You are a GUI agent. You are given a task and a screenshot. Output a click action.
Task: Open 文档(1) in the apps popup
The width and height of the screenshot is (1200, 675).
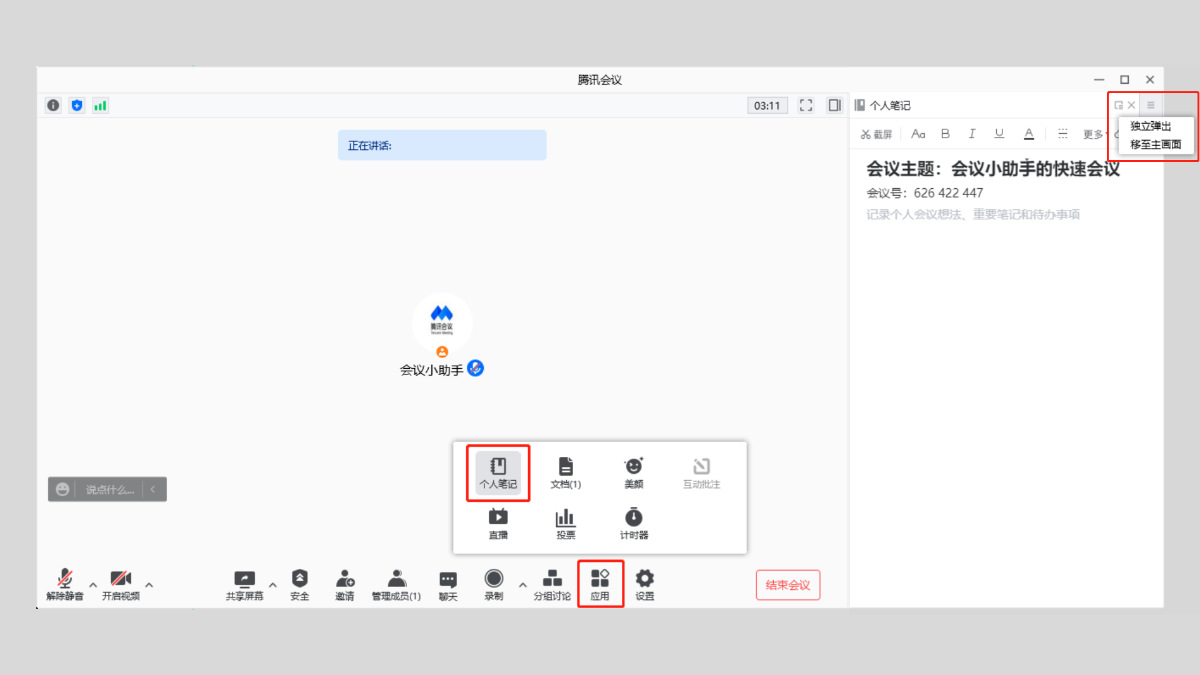click(x=566, y=473)
